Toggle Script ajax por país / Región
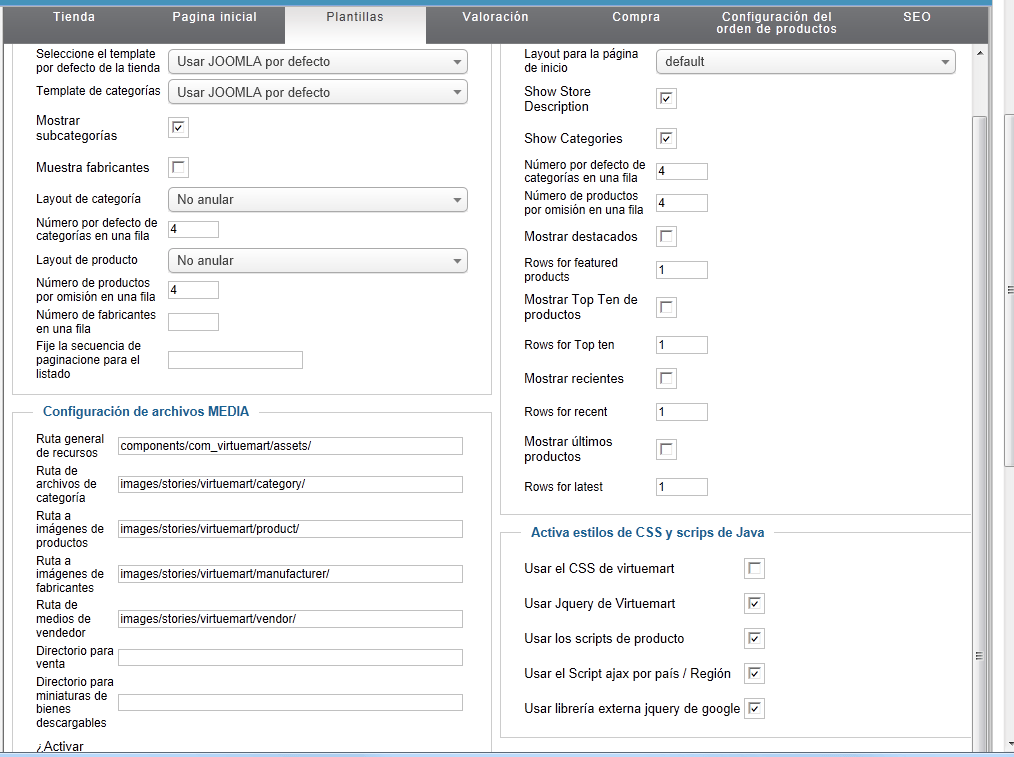 coord(754,673)
